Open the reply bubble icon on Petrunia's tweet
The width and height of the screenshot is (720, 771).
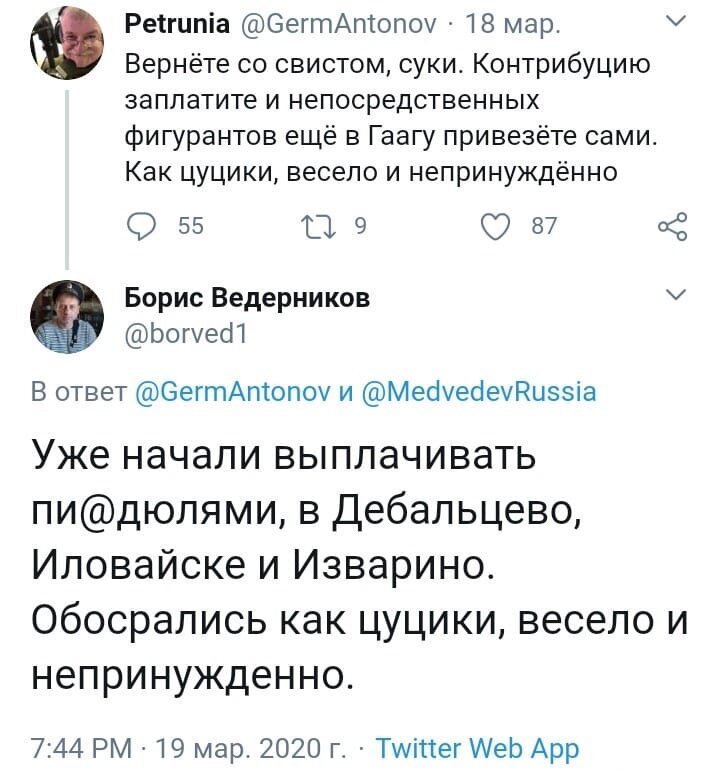pyautogui.click(x=142, y=226)
